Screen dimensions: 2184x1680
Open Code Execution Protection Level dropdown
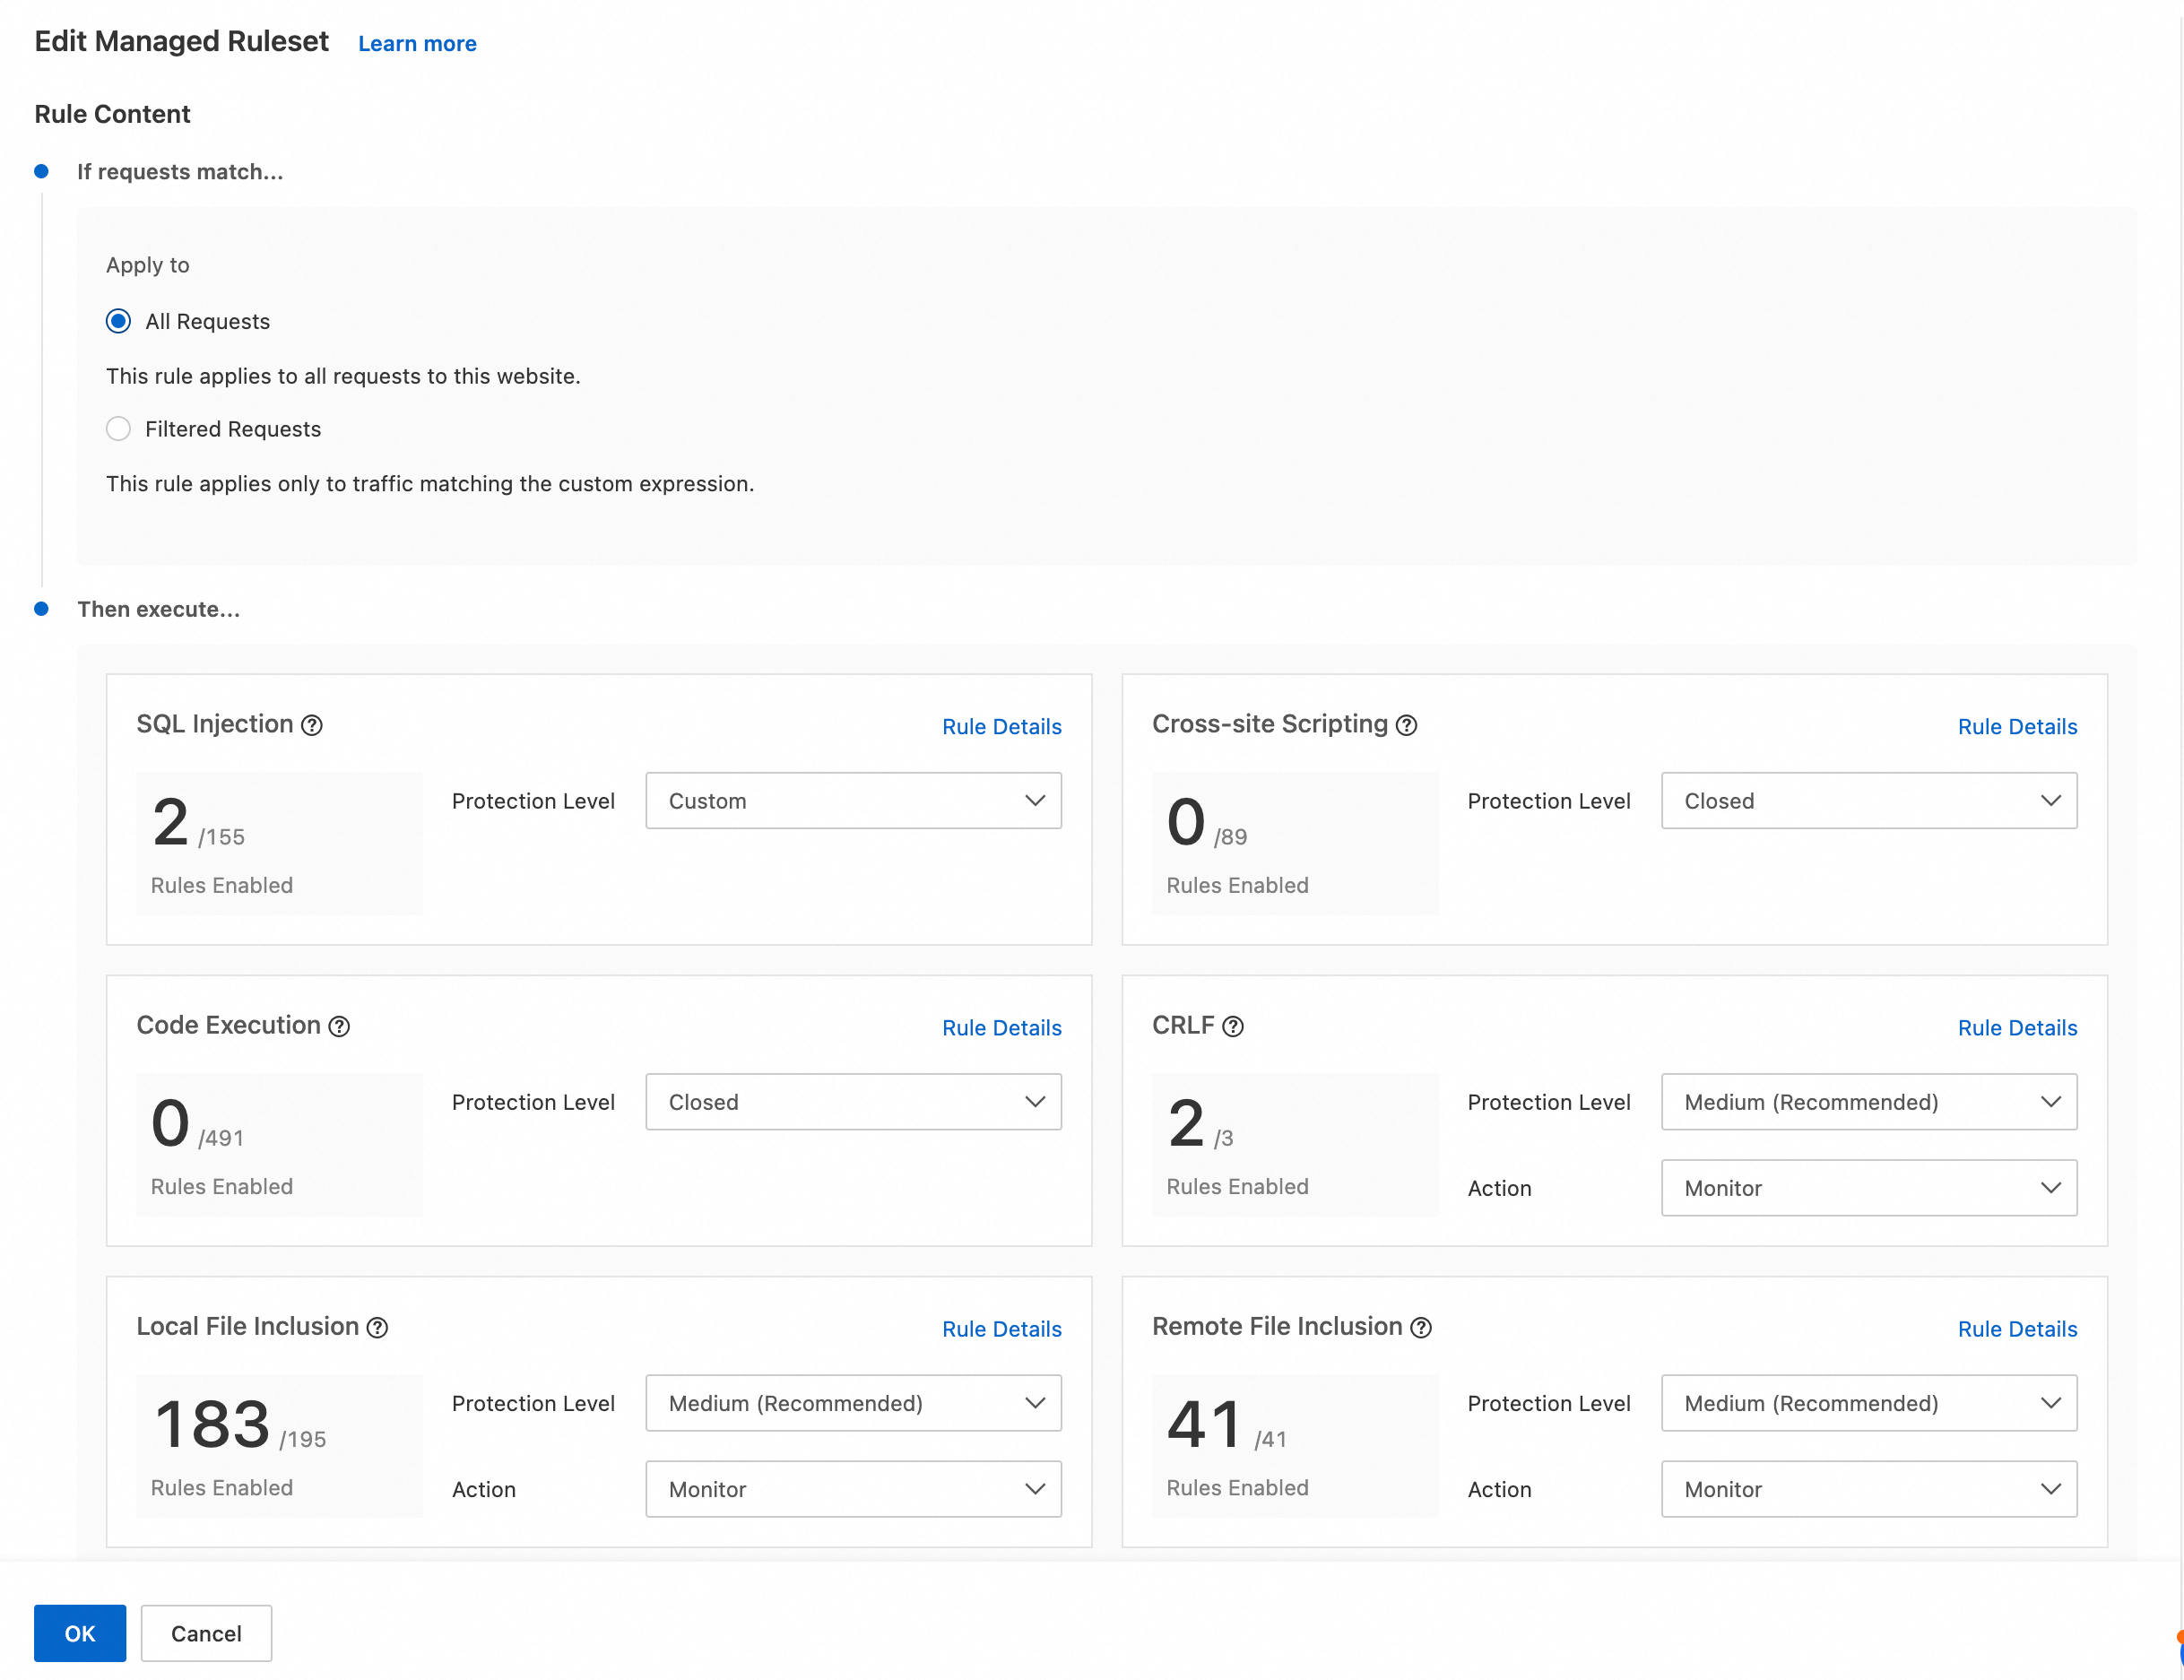[853, 1101]
